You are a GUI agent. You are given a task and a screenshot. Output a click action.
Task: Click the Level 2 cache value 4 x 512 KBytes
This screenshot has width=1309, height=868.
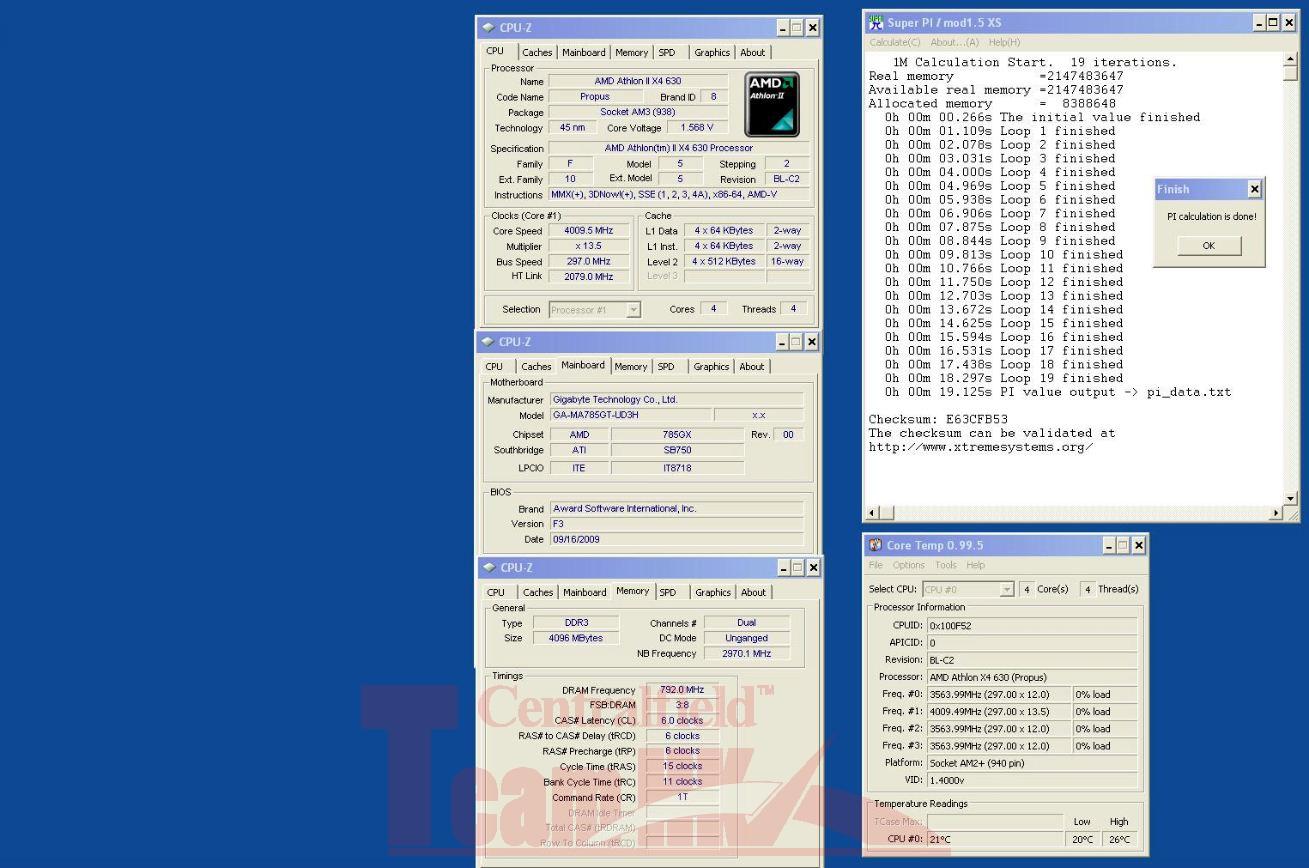click(724, 262)
